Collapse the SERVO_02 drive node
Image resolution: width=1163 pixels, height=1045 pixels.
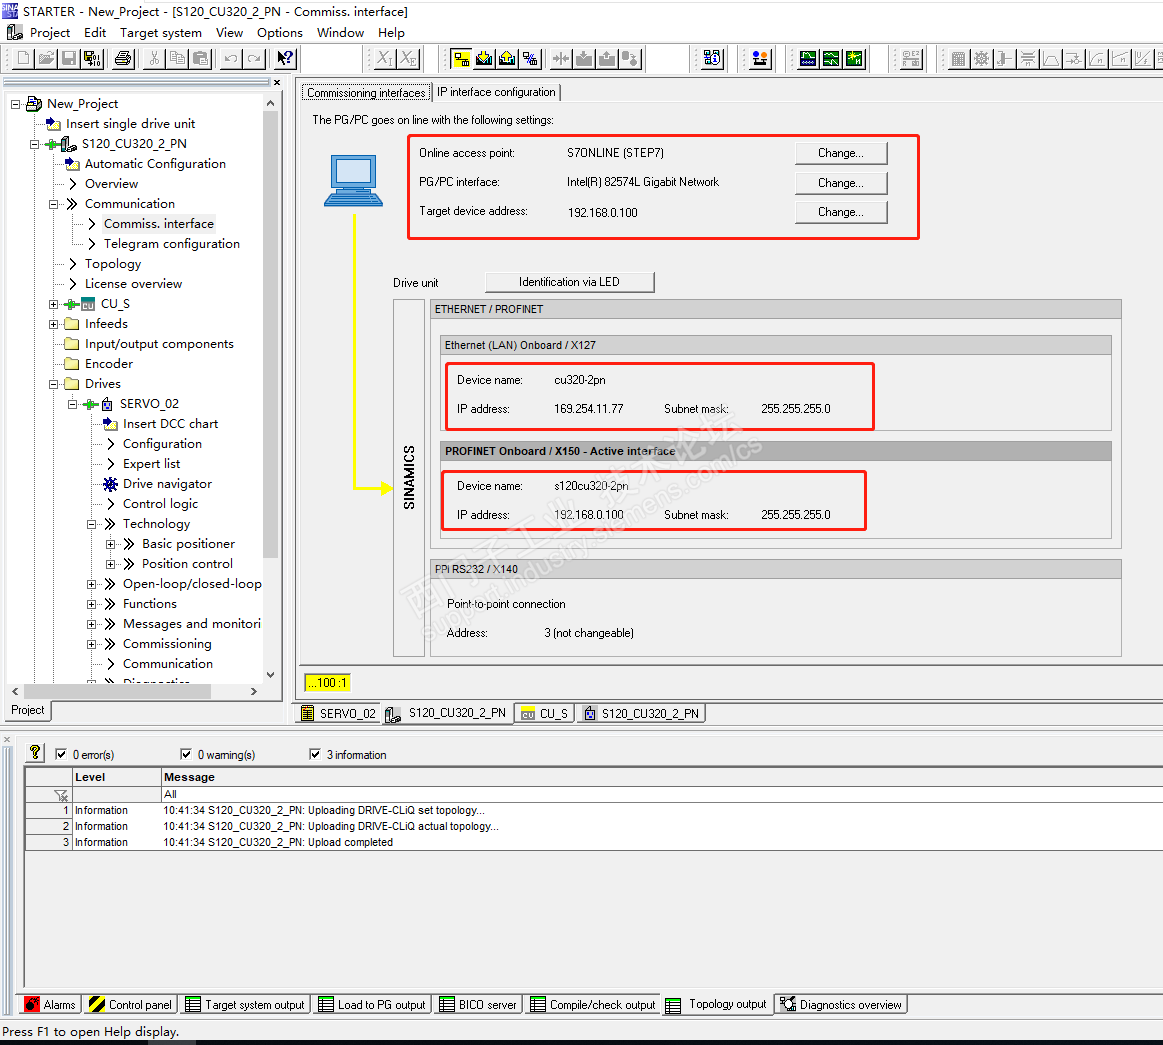(73, 404)
